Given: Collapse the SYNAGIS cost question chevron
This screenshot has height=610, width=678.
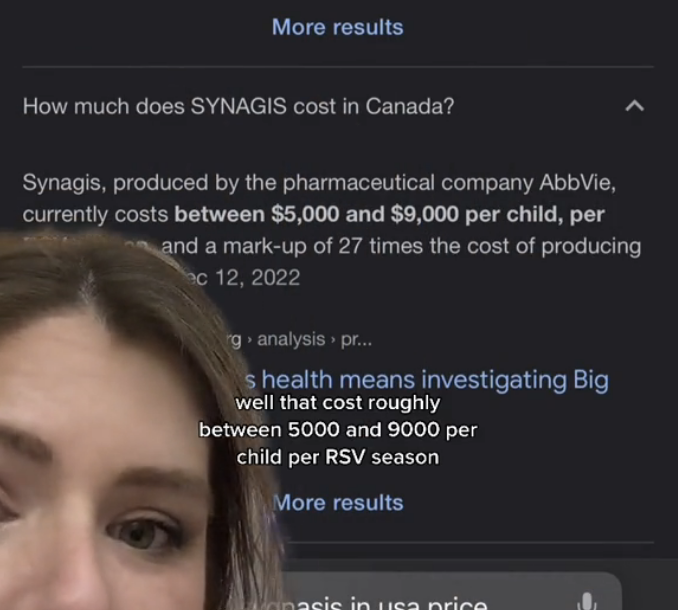Looking at the screenshot, I should coord(634,106).
